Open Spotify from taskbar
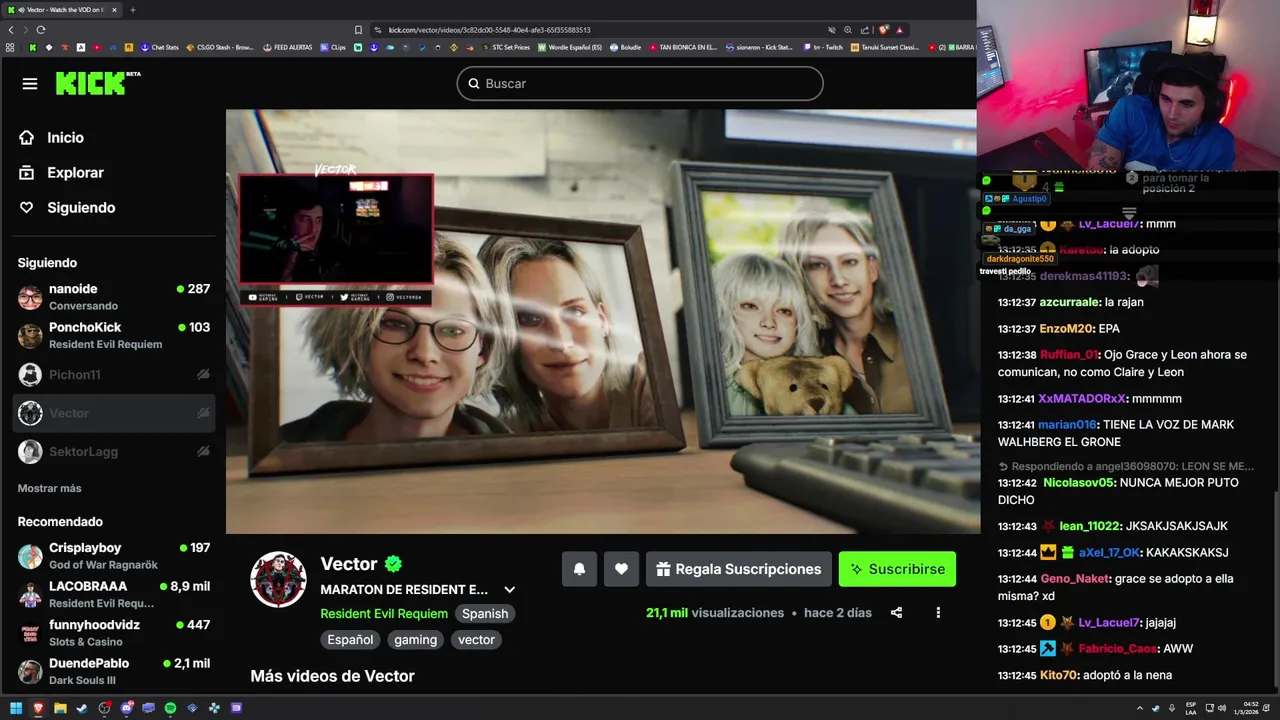The width and height of the screenshot is (1280, 720). coord(170,708)
